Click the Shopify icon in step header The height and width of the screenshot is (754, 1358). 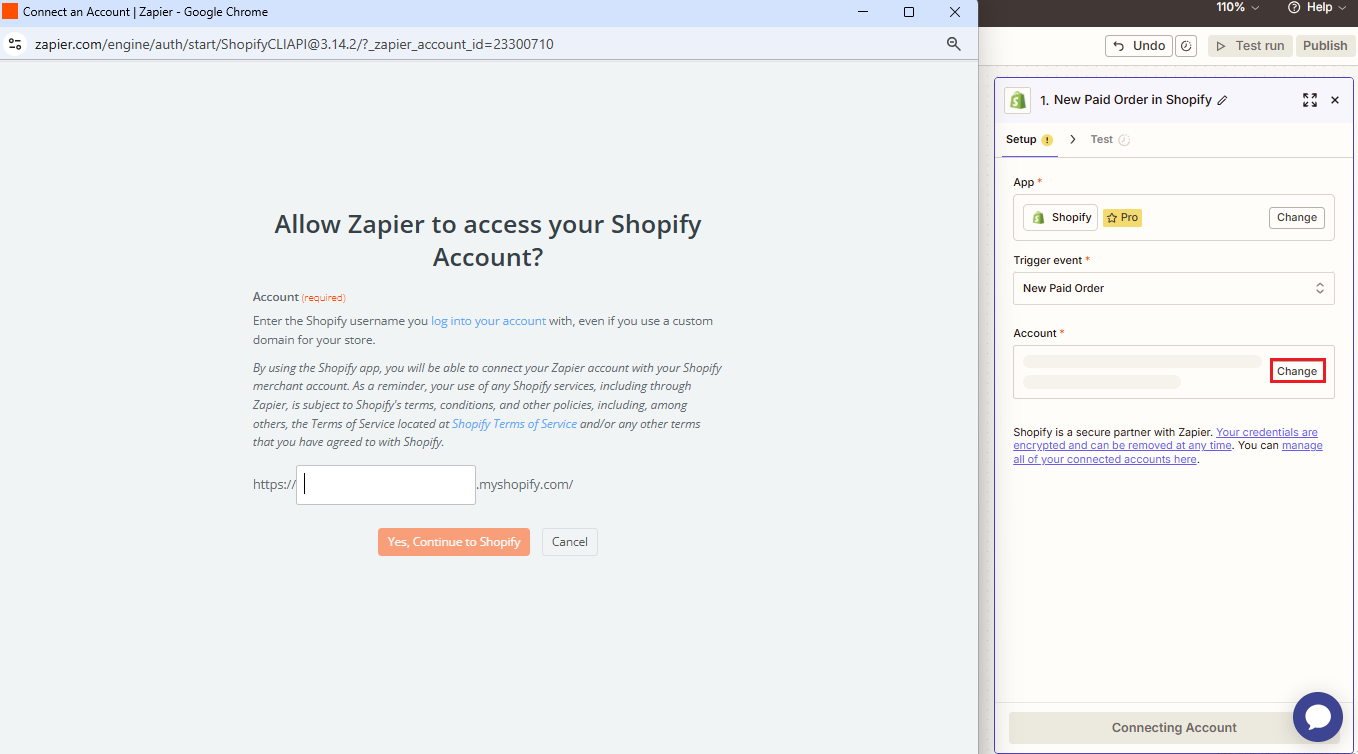coord(1018,100)
